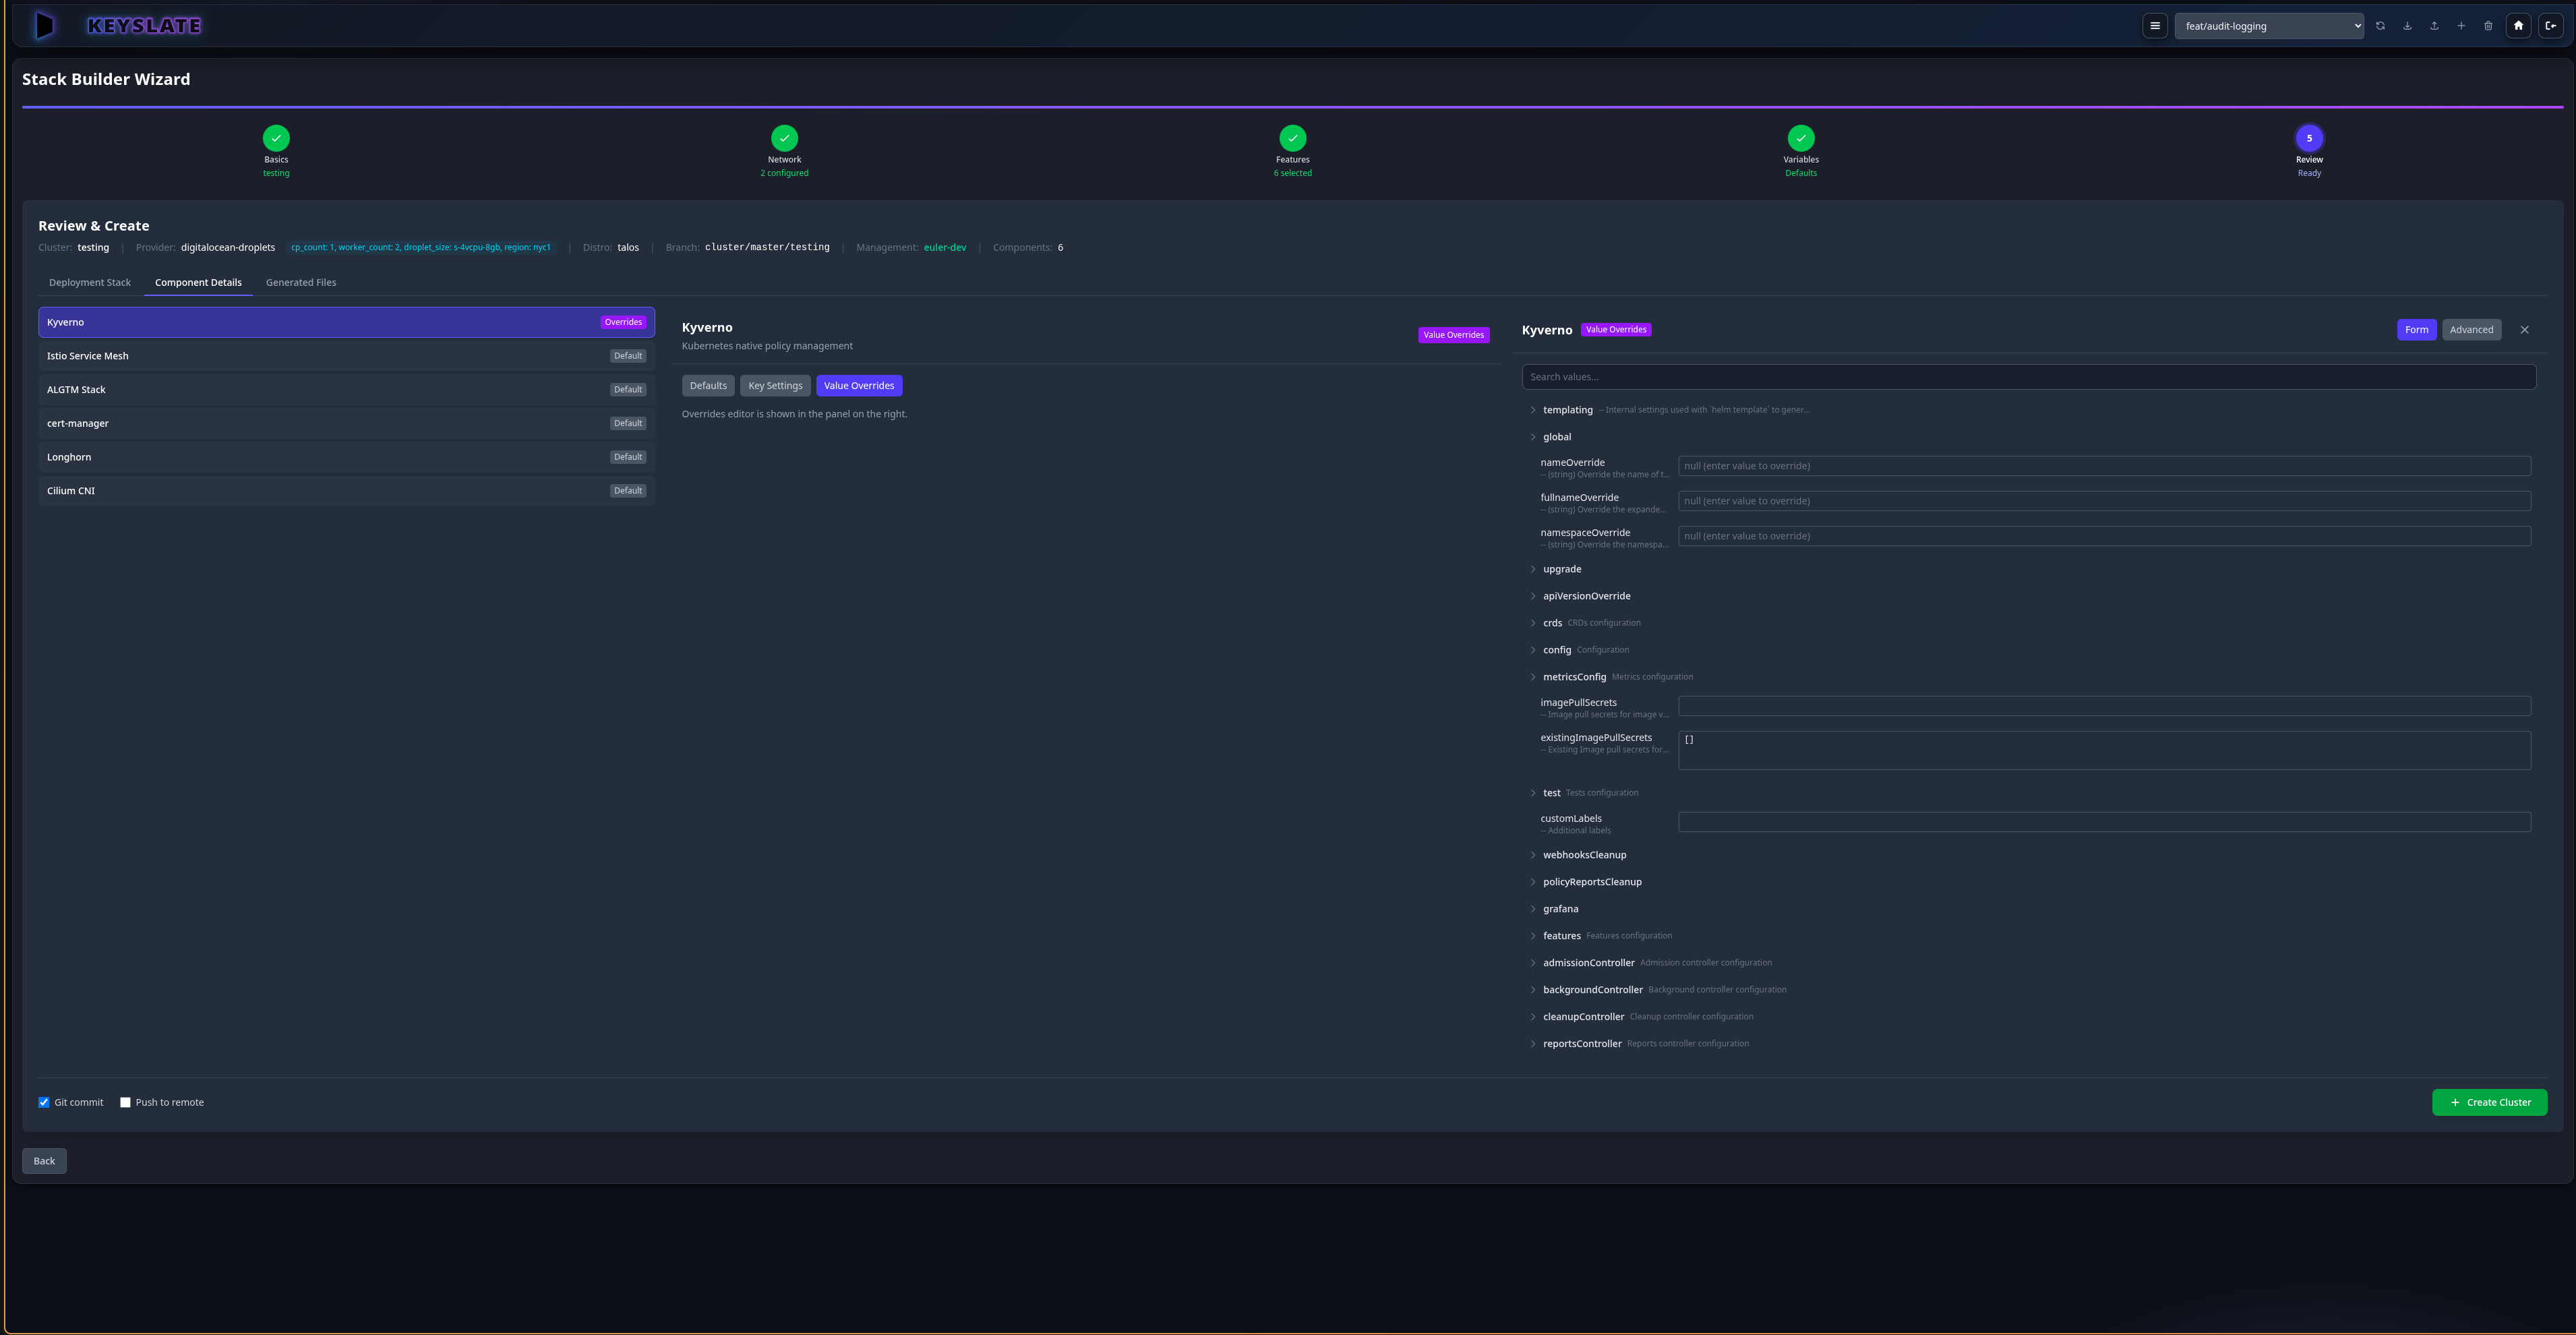The width and height of the screenshot is (2576, 1335).
Task: Click the logout arrow icon
Action: pos(2551,26)
